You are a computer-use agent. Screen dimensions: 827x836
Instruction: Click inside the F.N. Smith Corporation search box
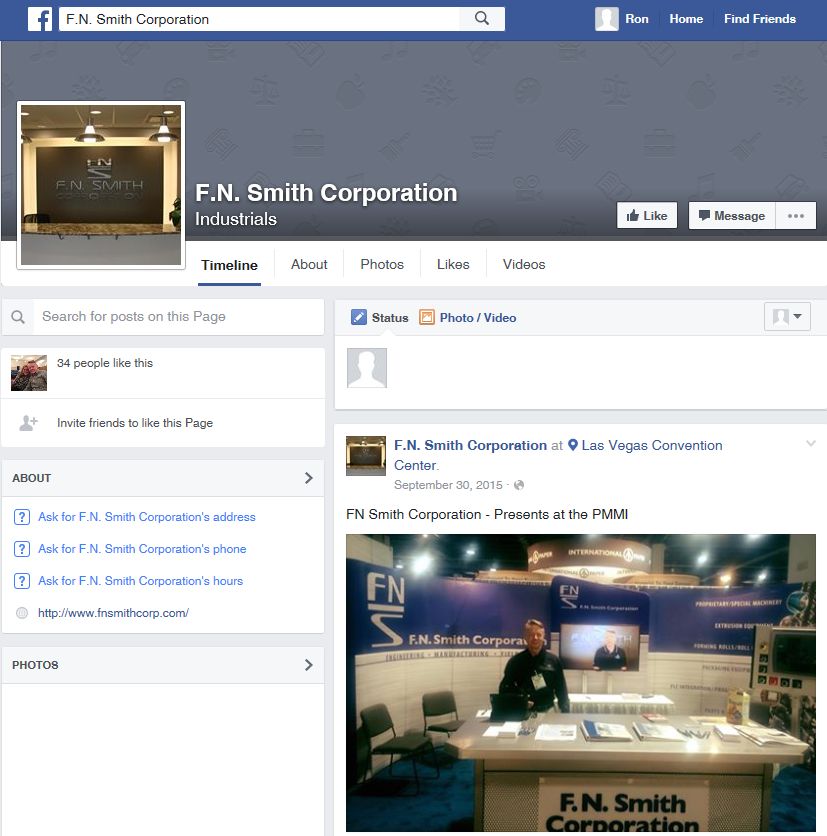point(259,19)
